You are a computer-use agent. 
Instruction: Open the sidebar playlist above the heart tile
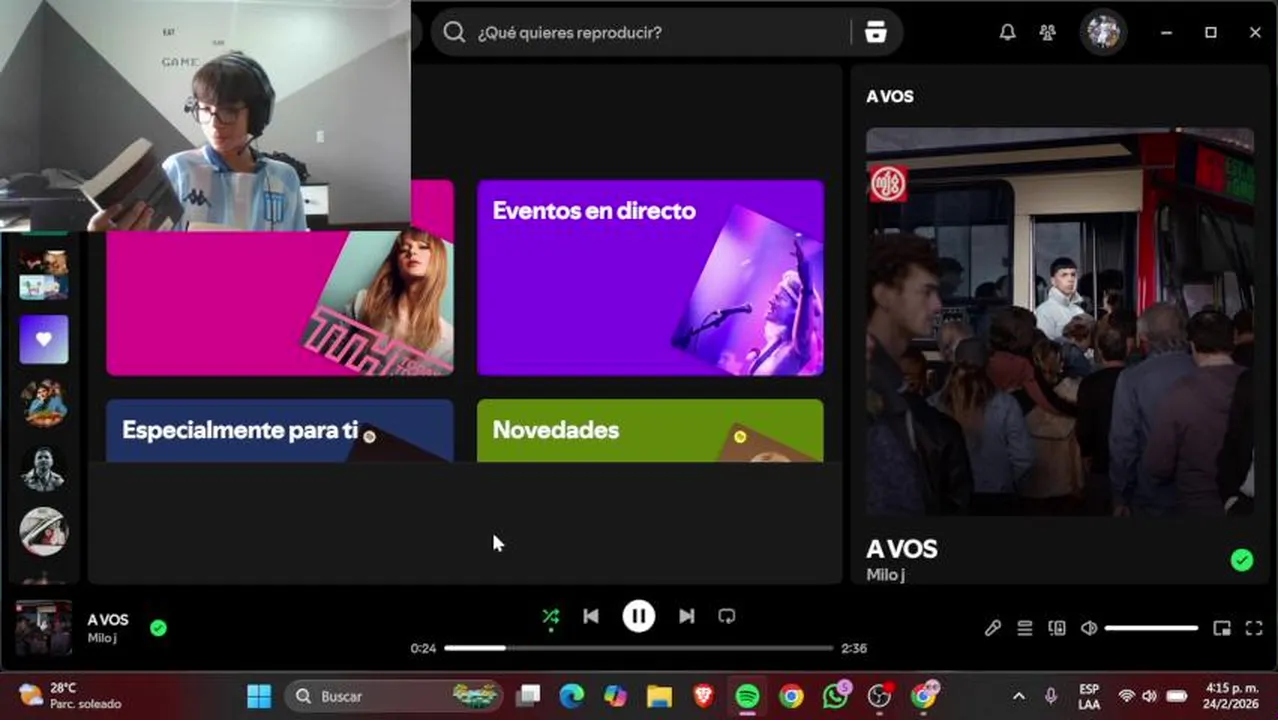pyautogui.click(x=44, y=274)
